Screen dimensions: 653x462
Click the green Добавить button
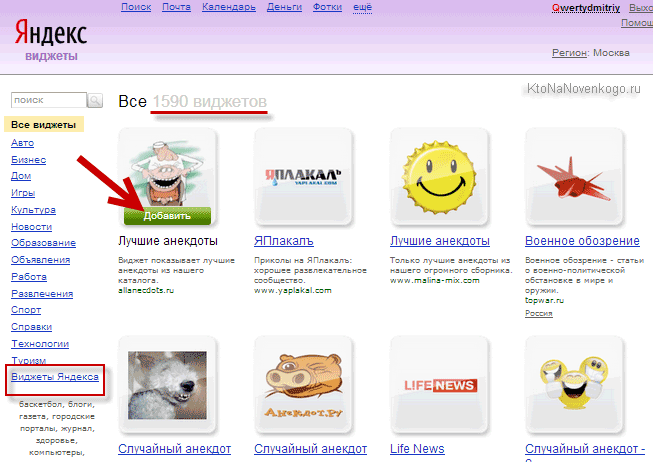coord(167,216)
